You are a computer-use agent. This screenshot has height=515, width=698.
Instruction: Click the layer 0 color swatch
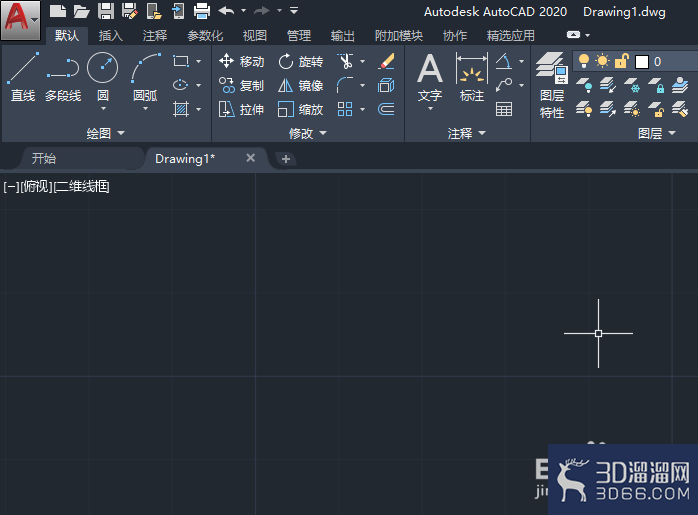(x=641, y=62)
